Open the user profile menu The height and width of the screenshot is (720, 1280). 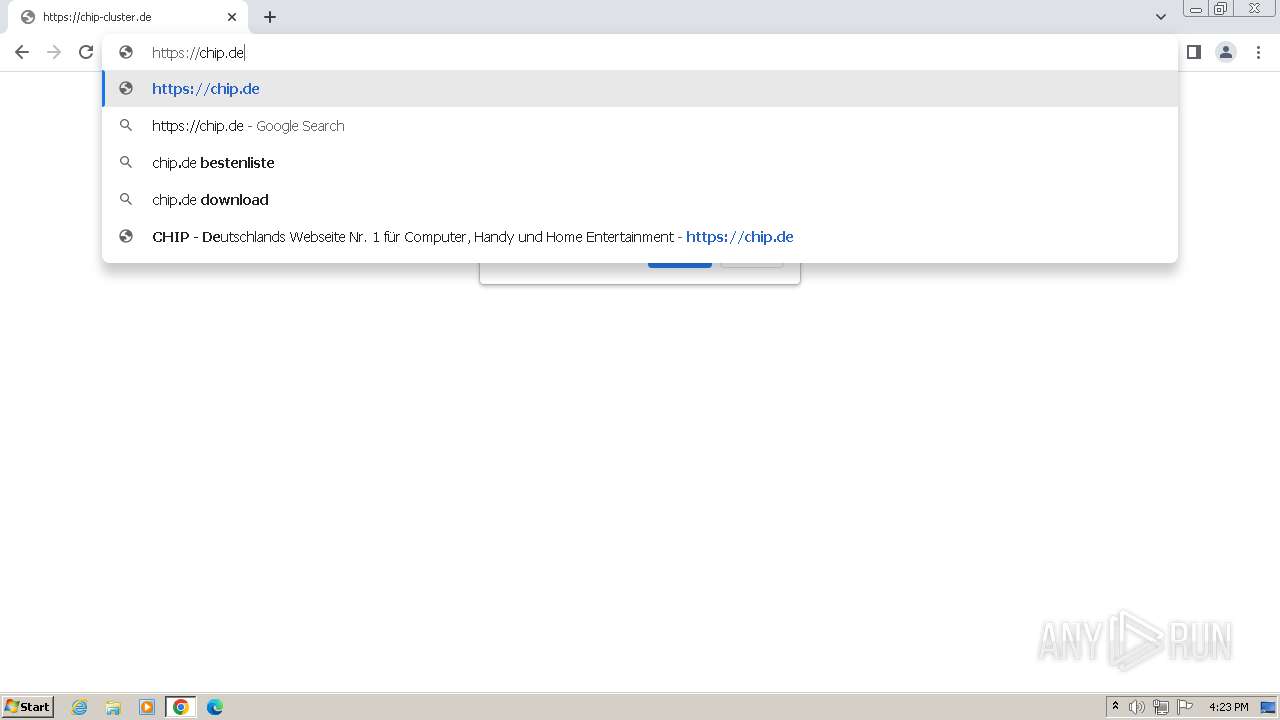[x=1226, y=52]
